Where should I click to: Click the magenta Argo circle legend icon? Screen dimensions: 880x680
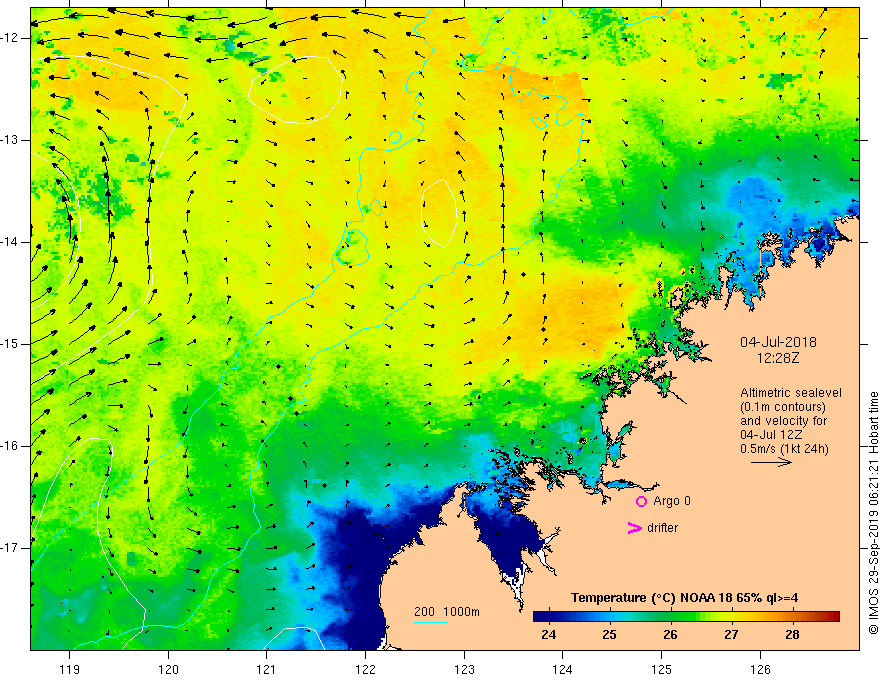pyautogui.click(x=641, y=501)
